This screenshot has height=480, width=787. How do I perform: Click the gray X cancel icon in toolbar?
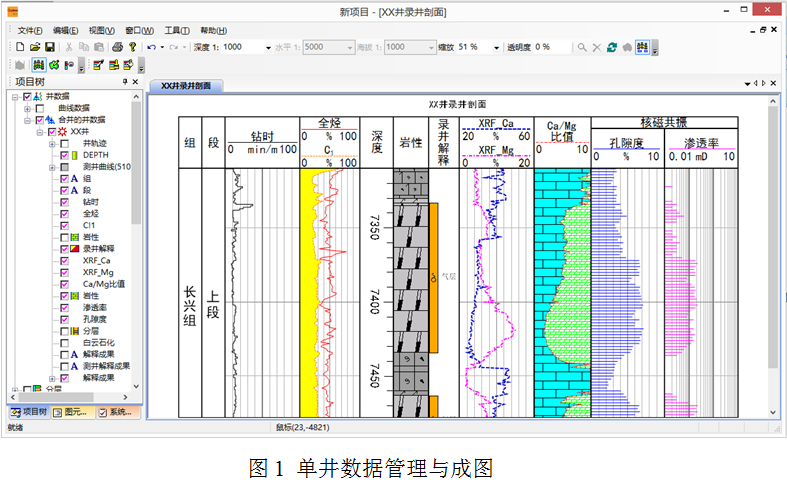[597, 47]
